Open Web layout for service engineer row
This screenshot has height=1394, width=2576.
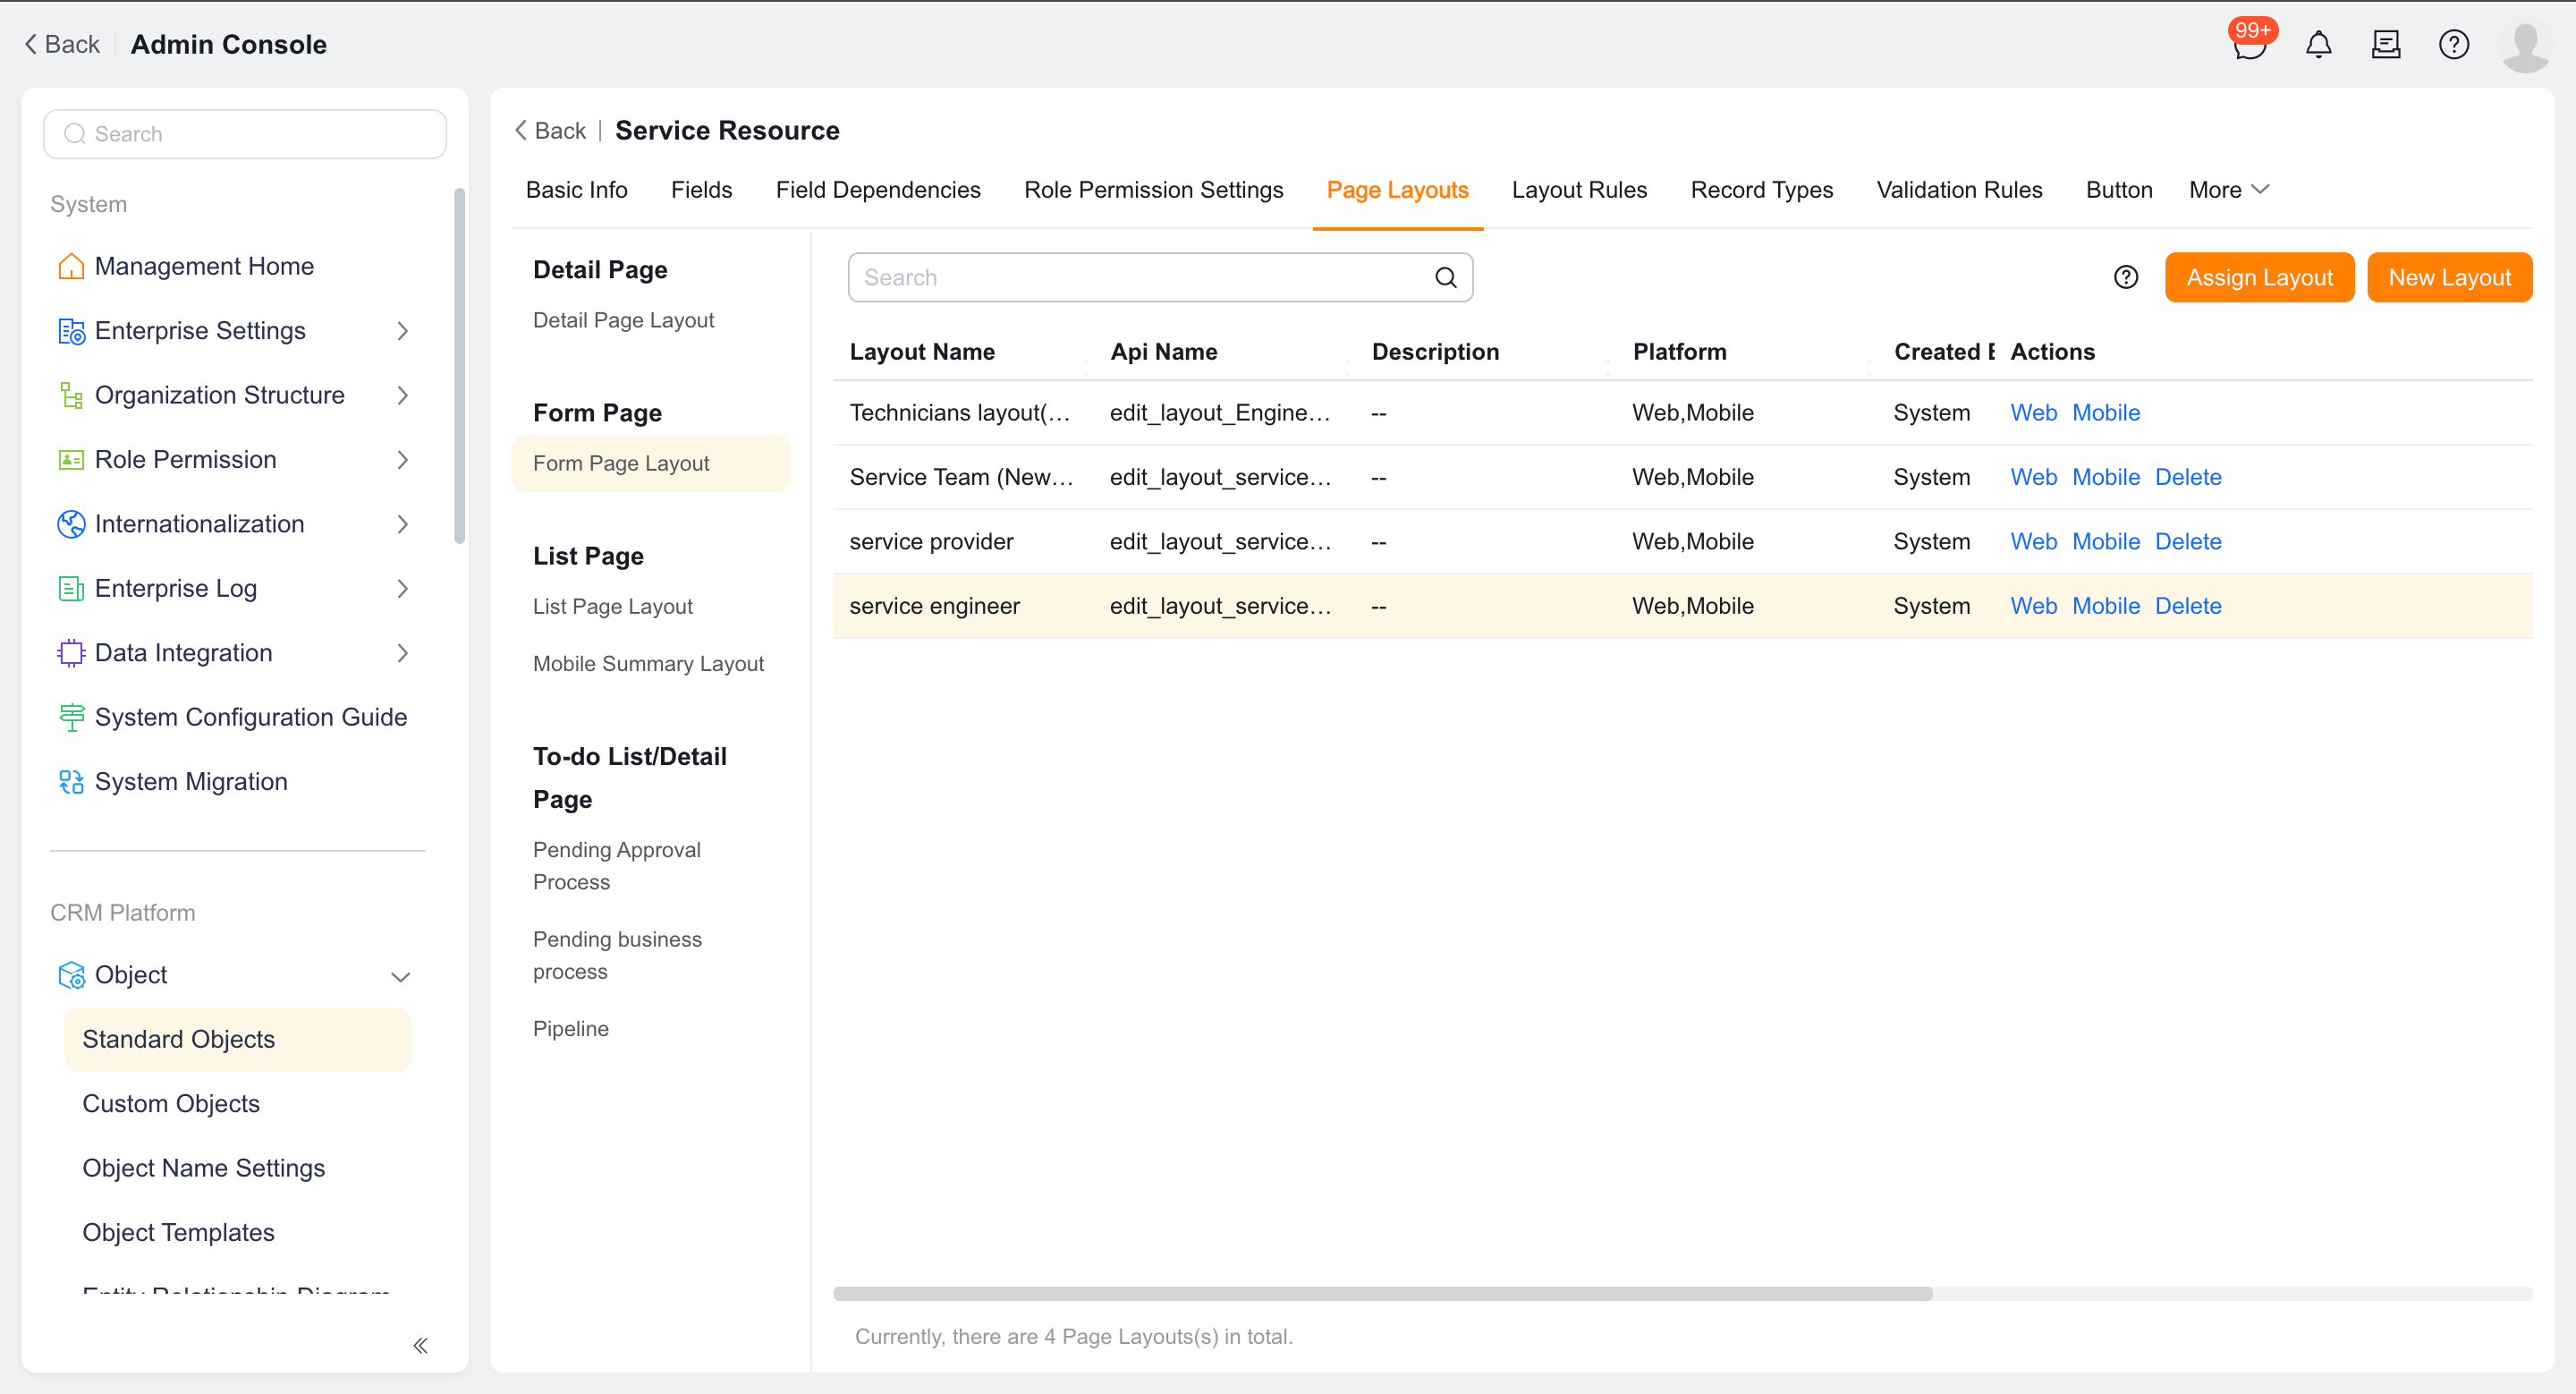pyautogui.click(x=2033, y=606)
